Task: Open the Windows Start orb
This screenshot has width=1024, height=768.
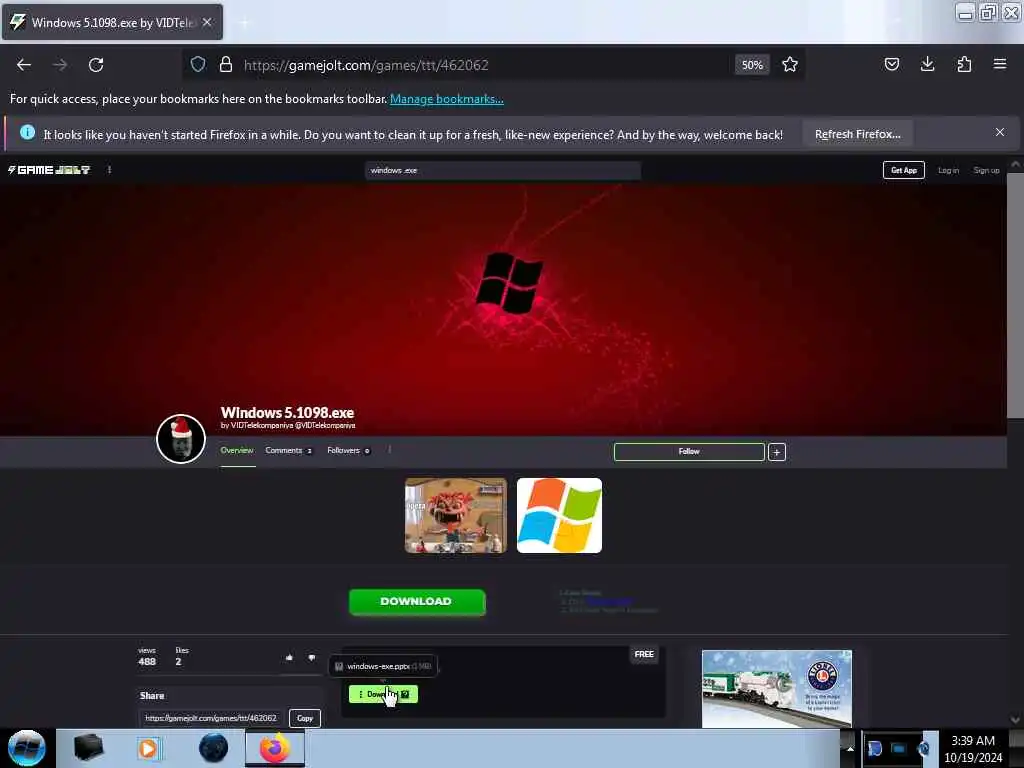Action: pos(27,748)
